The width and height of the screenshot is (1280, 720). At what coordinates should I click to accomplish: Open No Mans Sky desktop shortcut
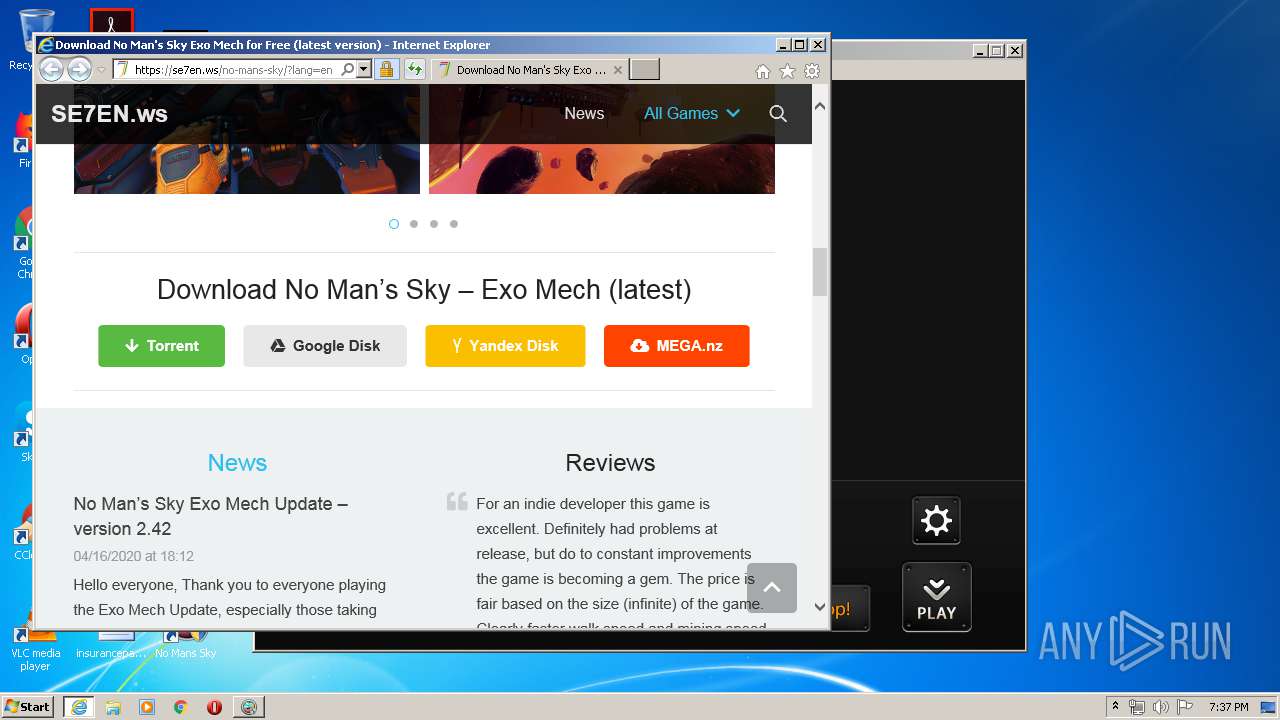pos(185,645)
